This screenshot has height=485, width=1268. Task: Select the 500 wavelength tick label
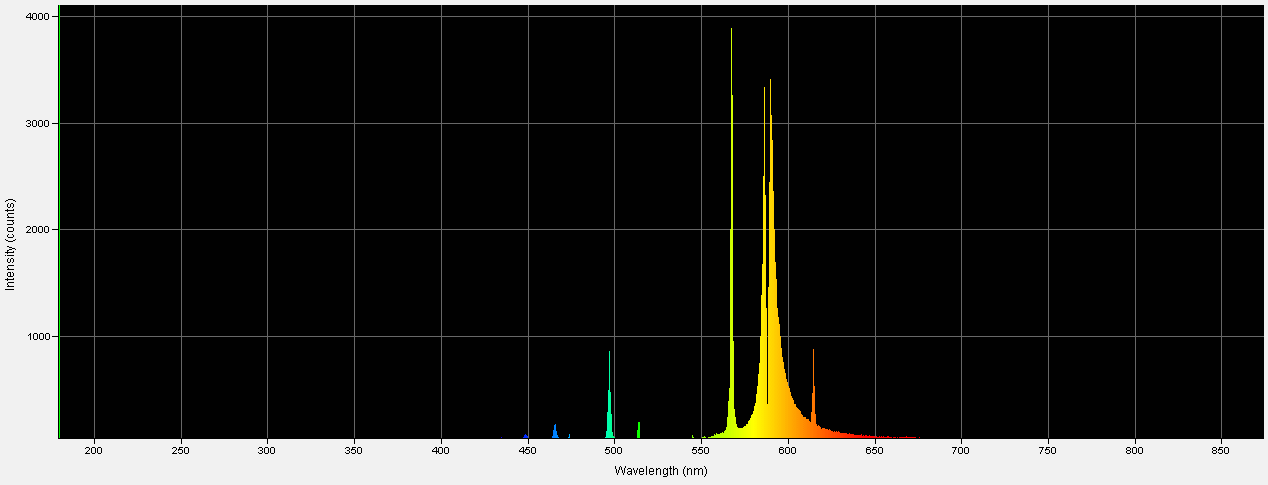point(614,451)
